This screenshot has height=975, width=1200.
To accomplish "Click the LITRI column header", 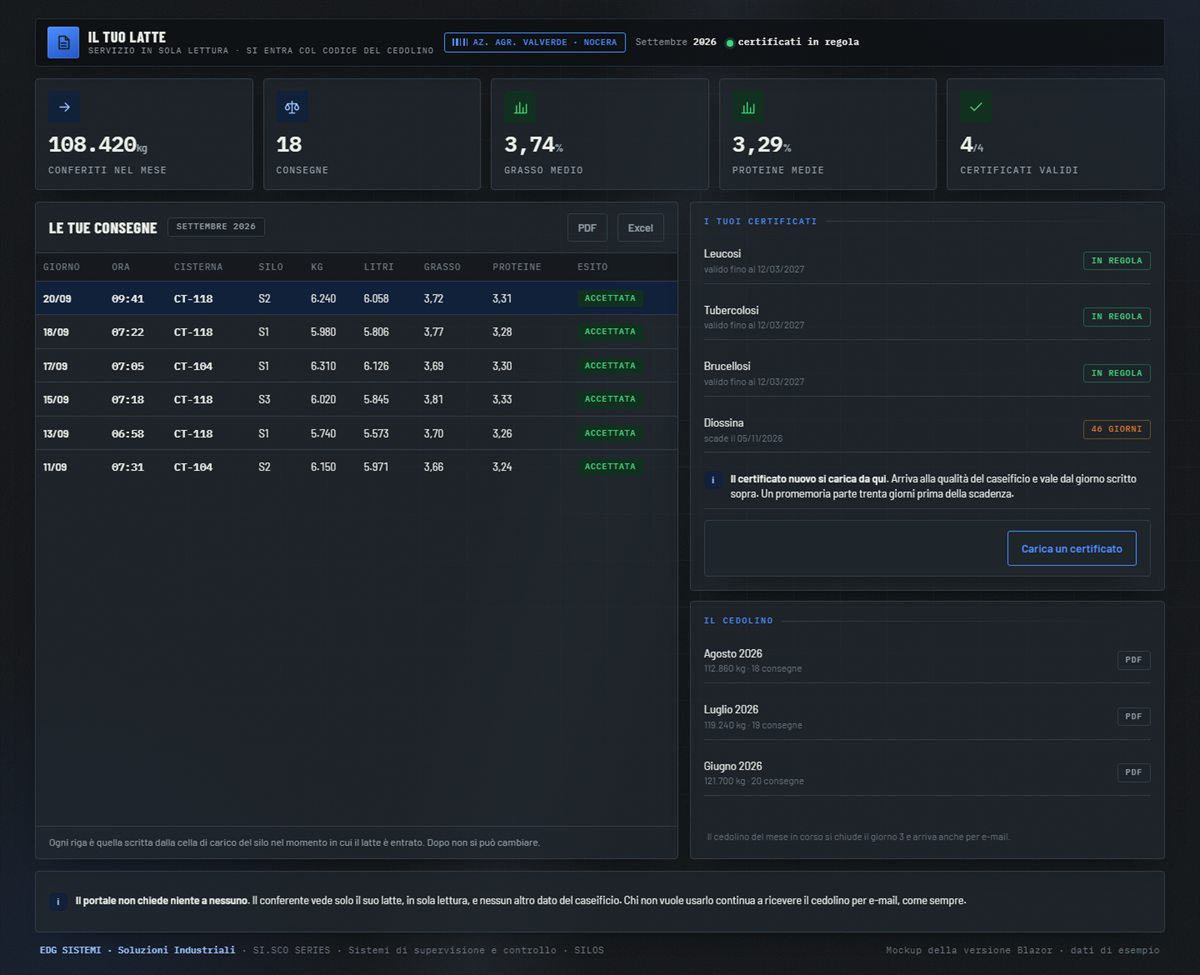I will point(379,267).
